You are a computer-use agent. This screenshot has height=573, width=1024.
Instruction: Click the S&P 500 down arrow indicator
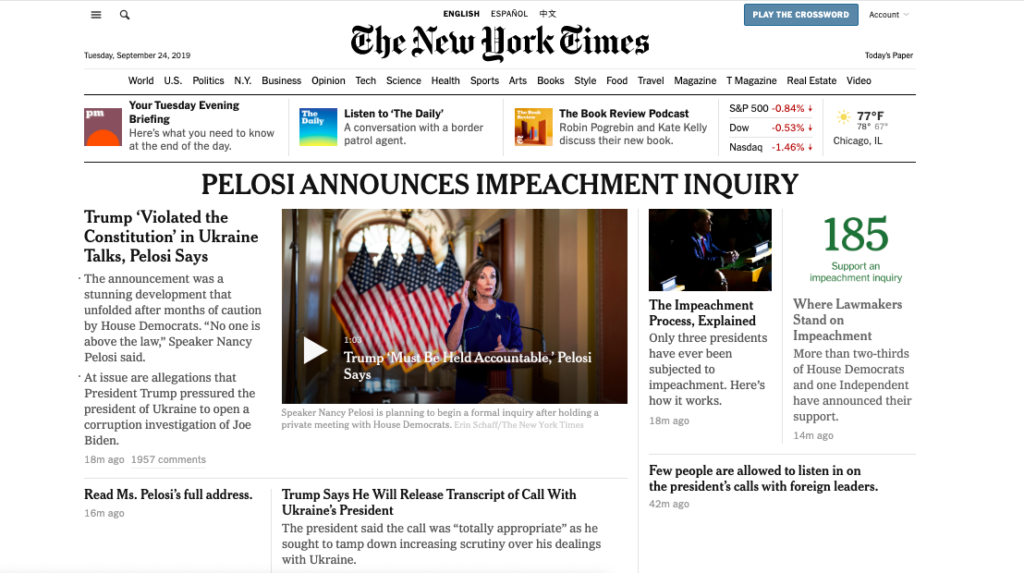[810, 108]
